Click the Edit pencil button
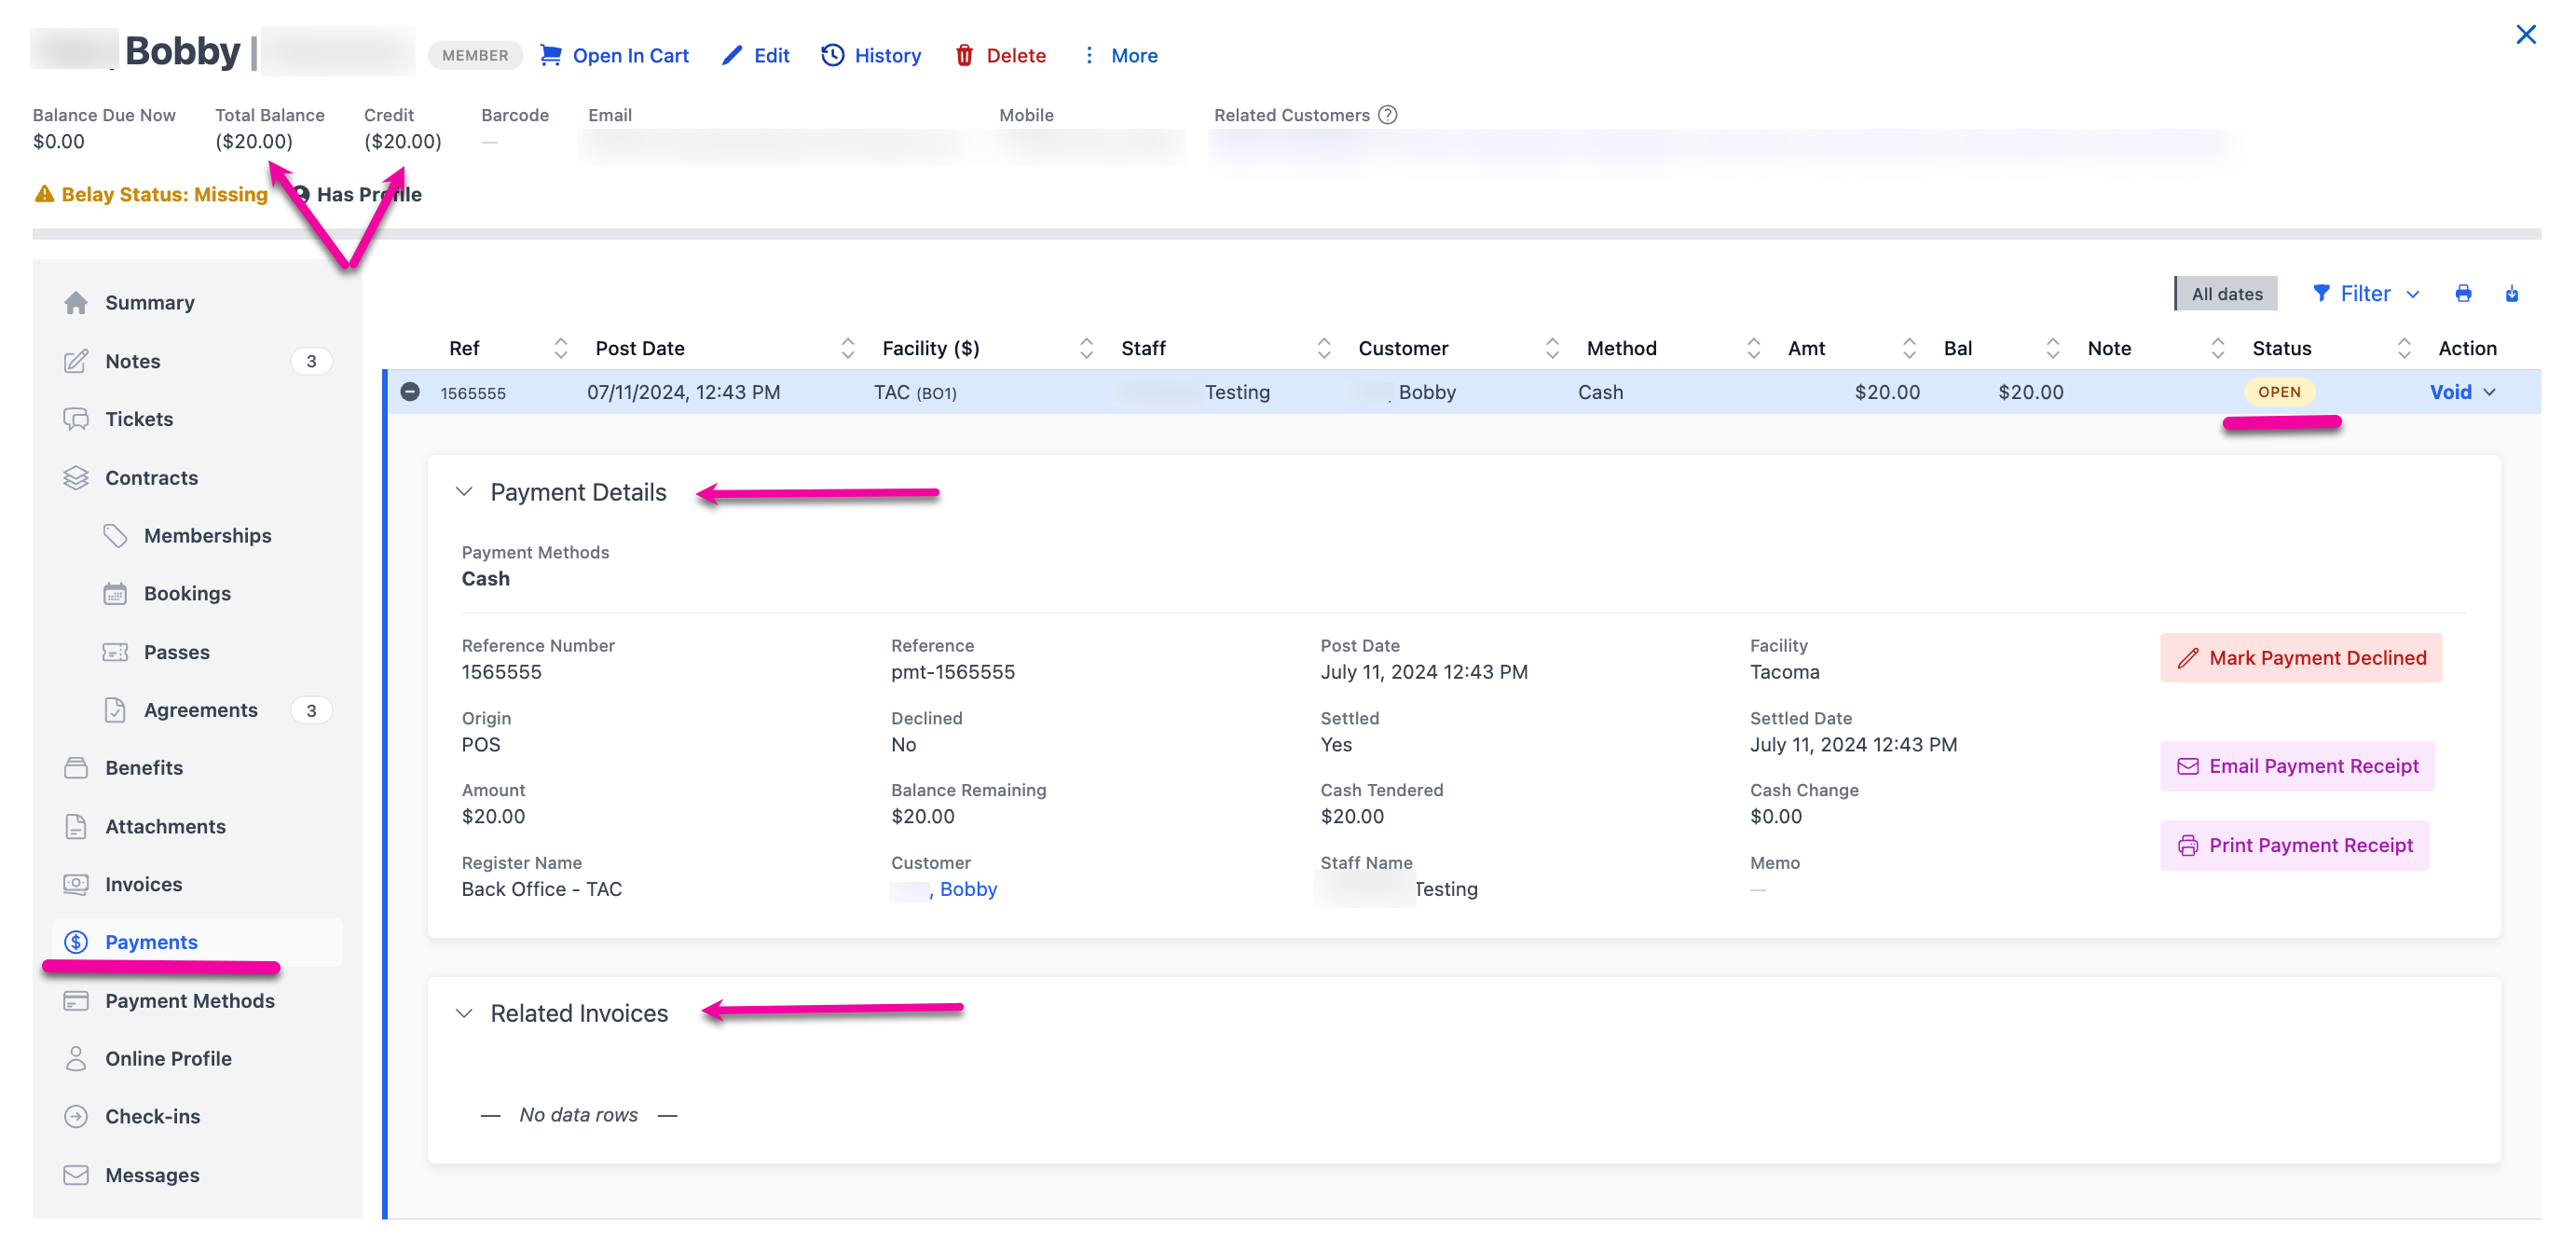 tap(755, 55)
